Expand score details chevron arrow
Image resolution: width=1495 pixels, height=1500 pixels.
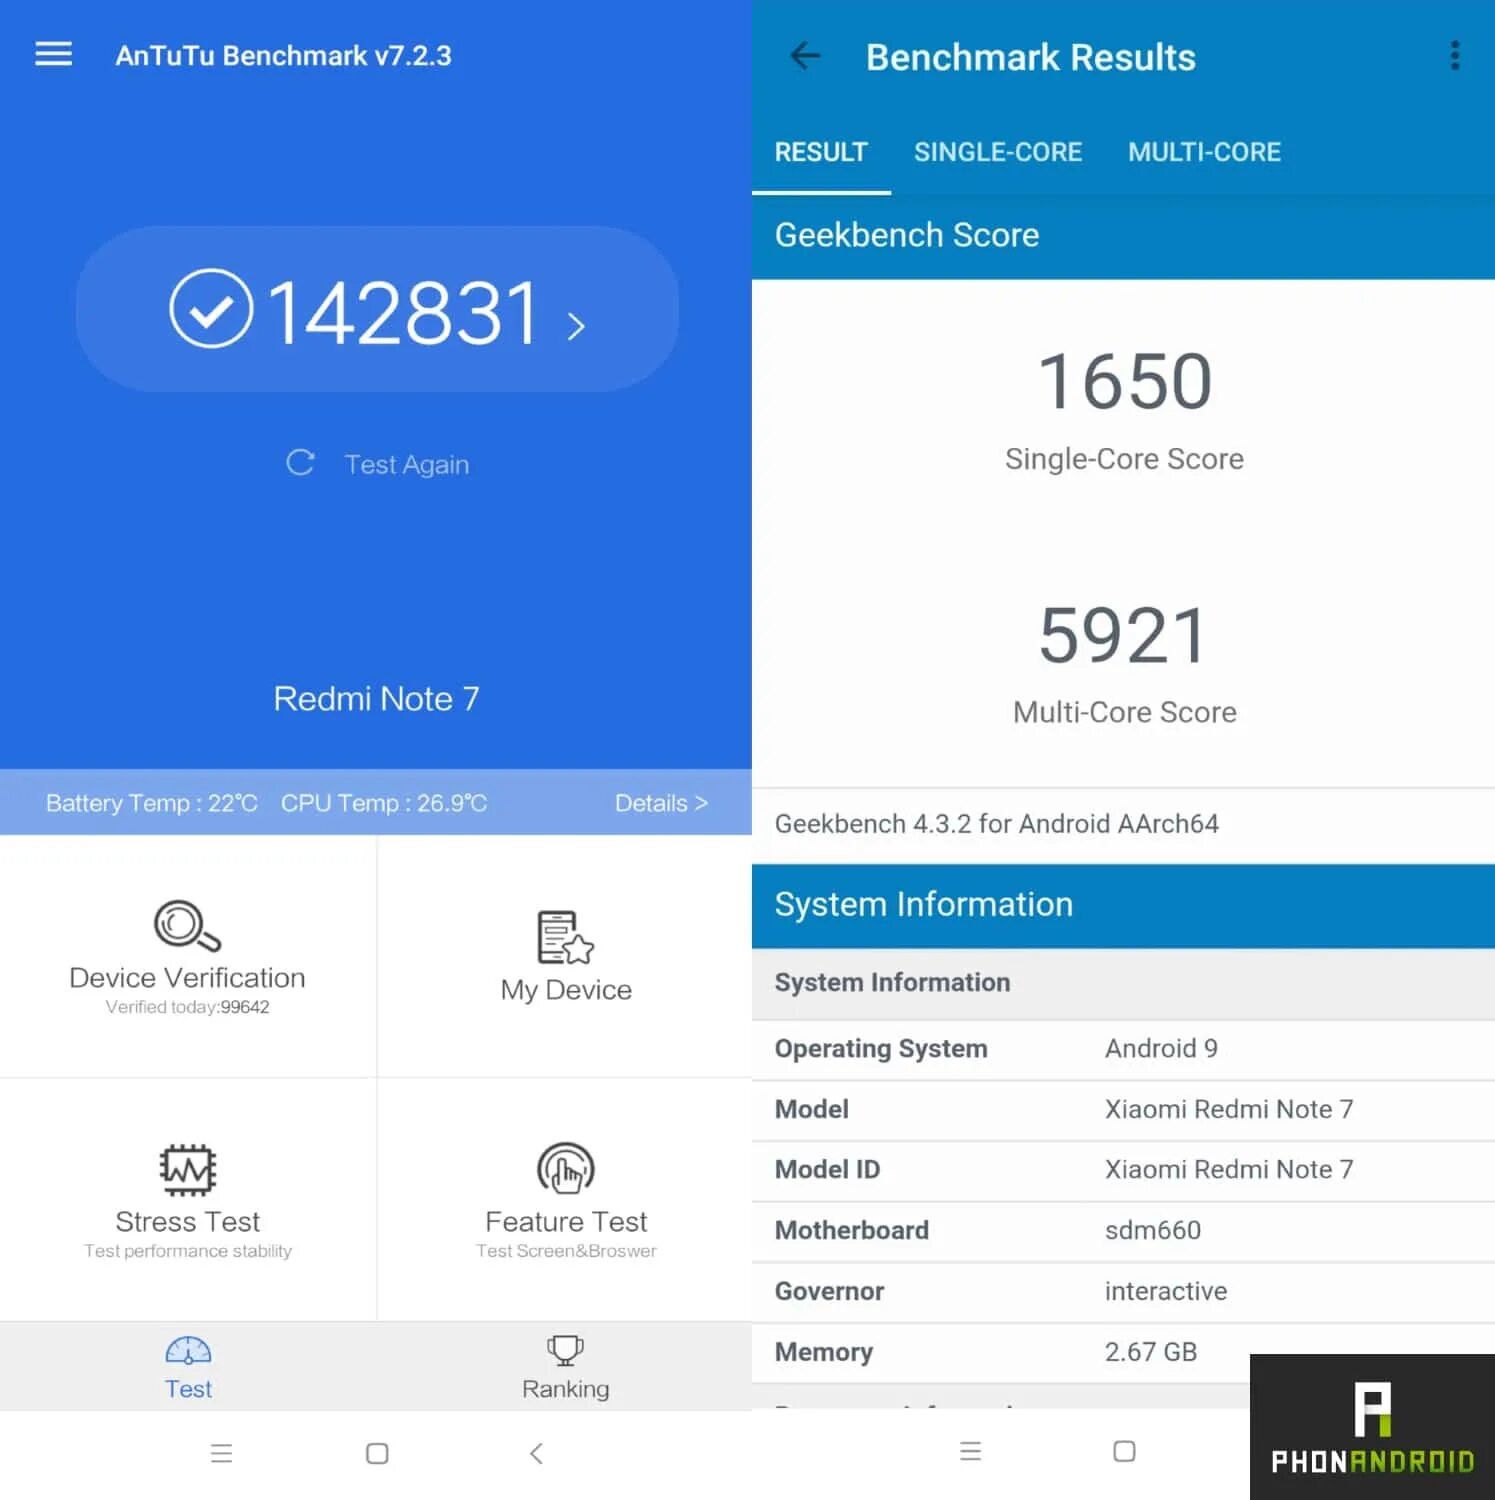click(576, 326)
